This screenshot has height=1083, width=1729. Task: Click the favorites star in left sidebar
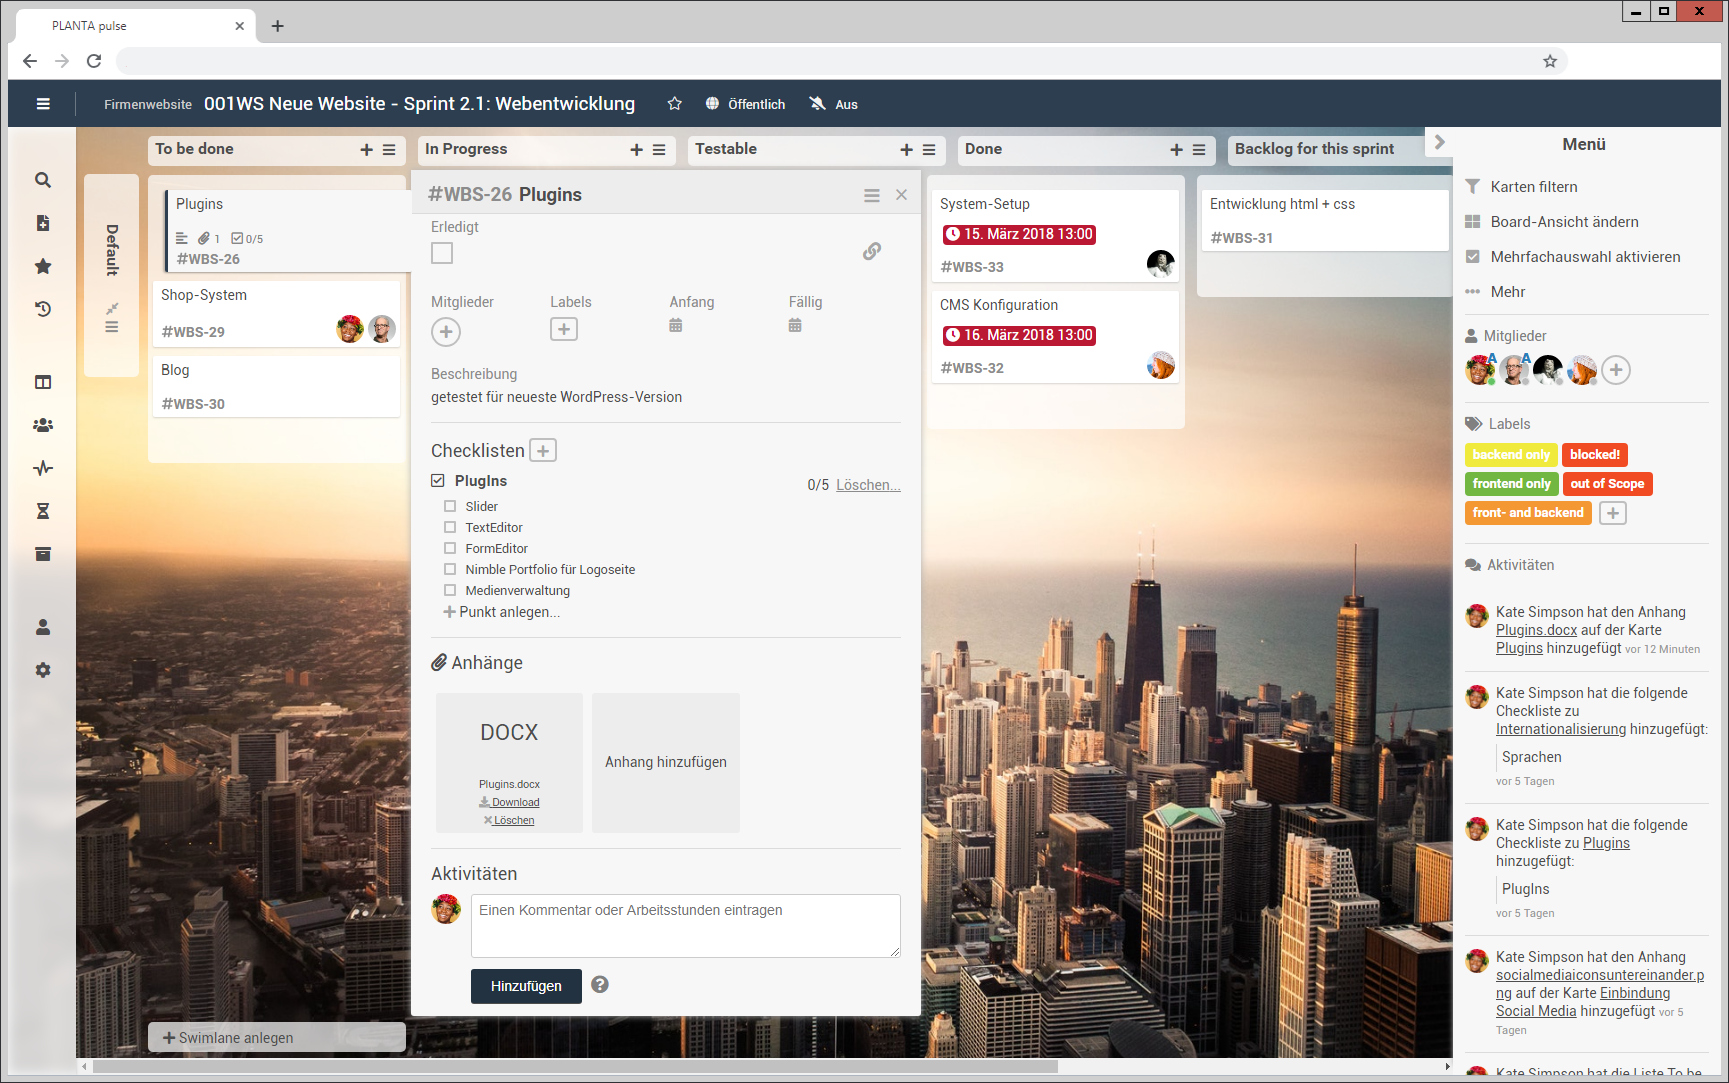[x=43, y=266]
